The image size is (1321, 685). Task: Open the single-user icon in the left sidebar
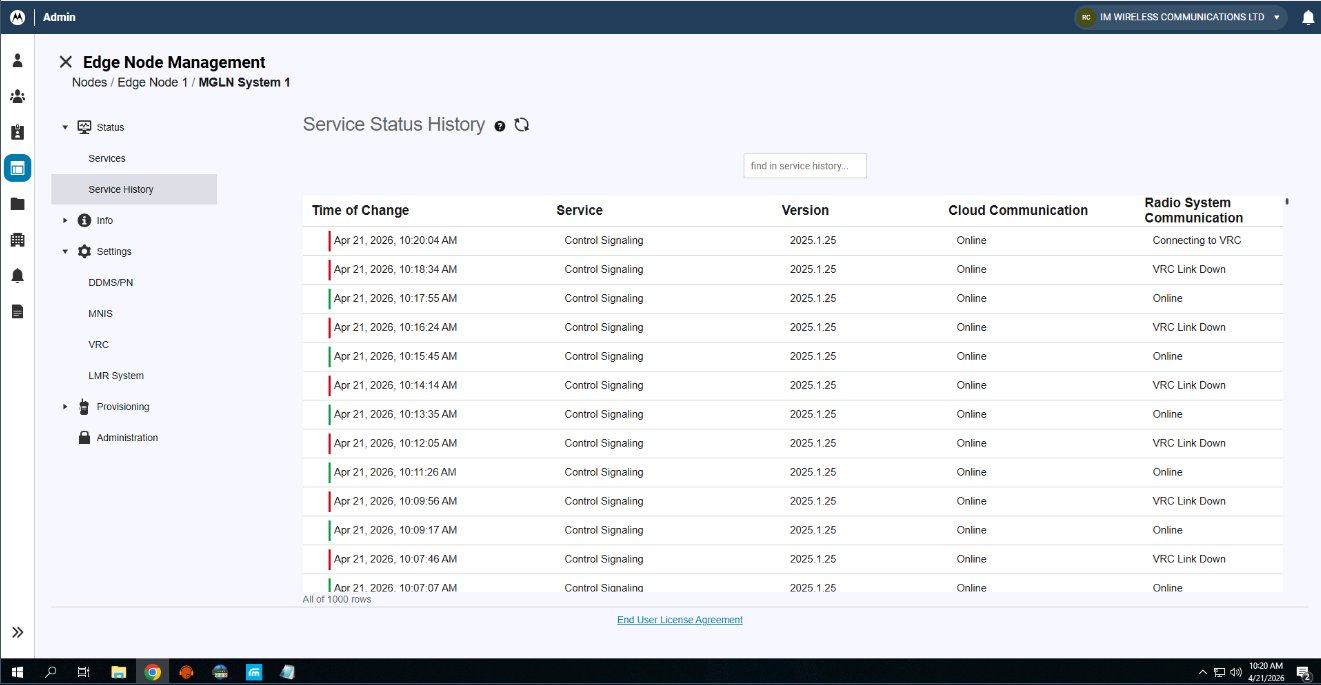click(x=17, y=60)
